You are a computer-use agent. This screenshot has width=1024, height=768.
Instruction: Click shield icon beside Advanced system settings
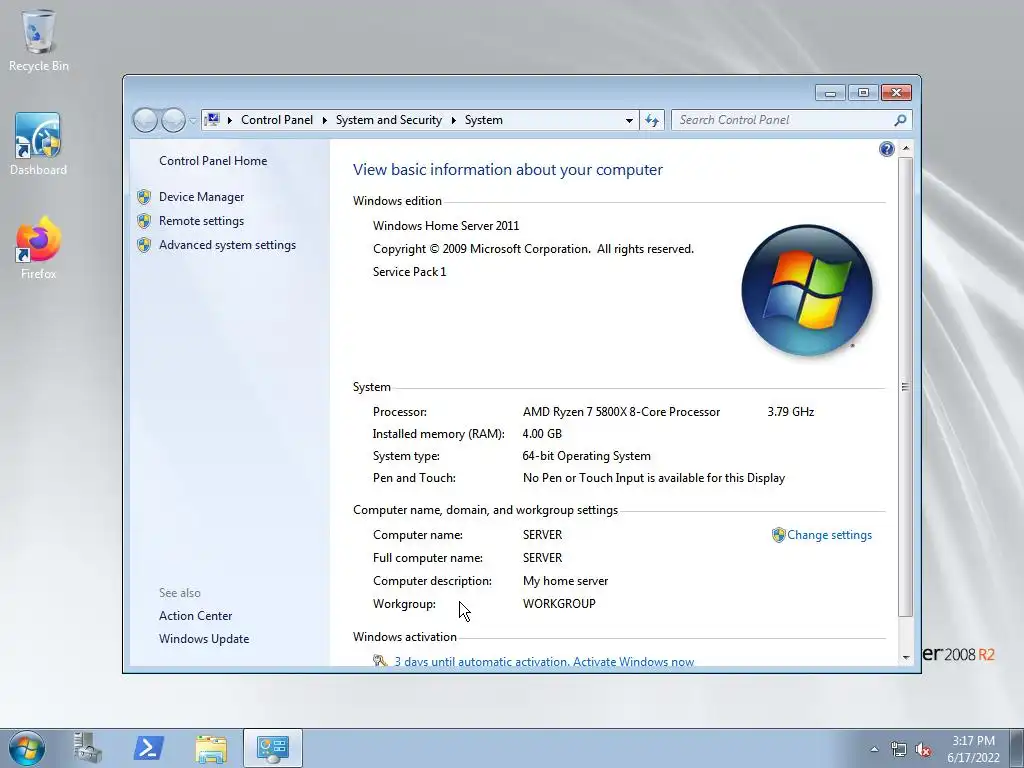[x=144, y=246]
